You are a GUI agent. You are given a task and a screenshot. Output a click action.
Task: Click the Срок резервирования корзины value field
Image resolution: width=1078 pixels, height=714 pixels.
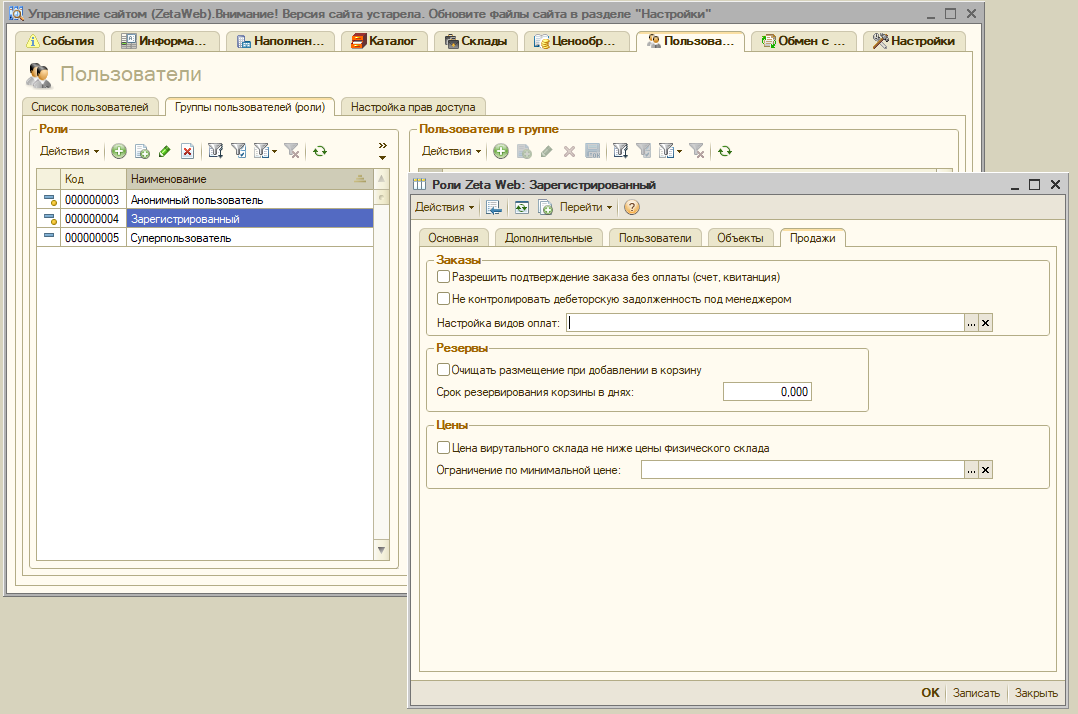(x=767, y=392)
